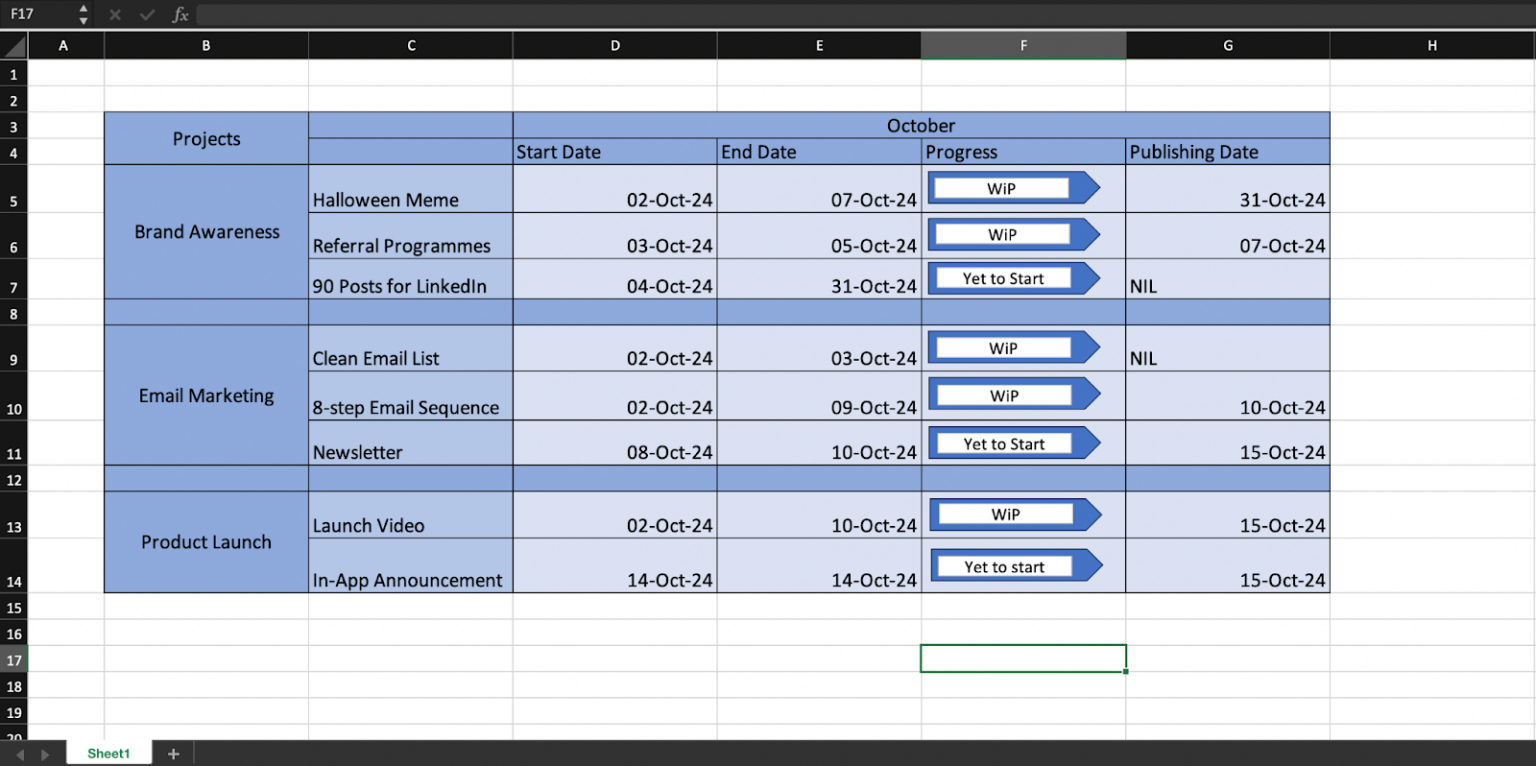Select the merged October header cell
1536x766 pixels.
pyautogui.click(x=921, y=125)
